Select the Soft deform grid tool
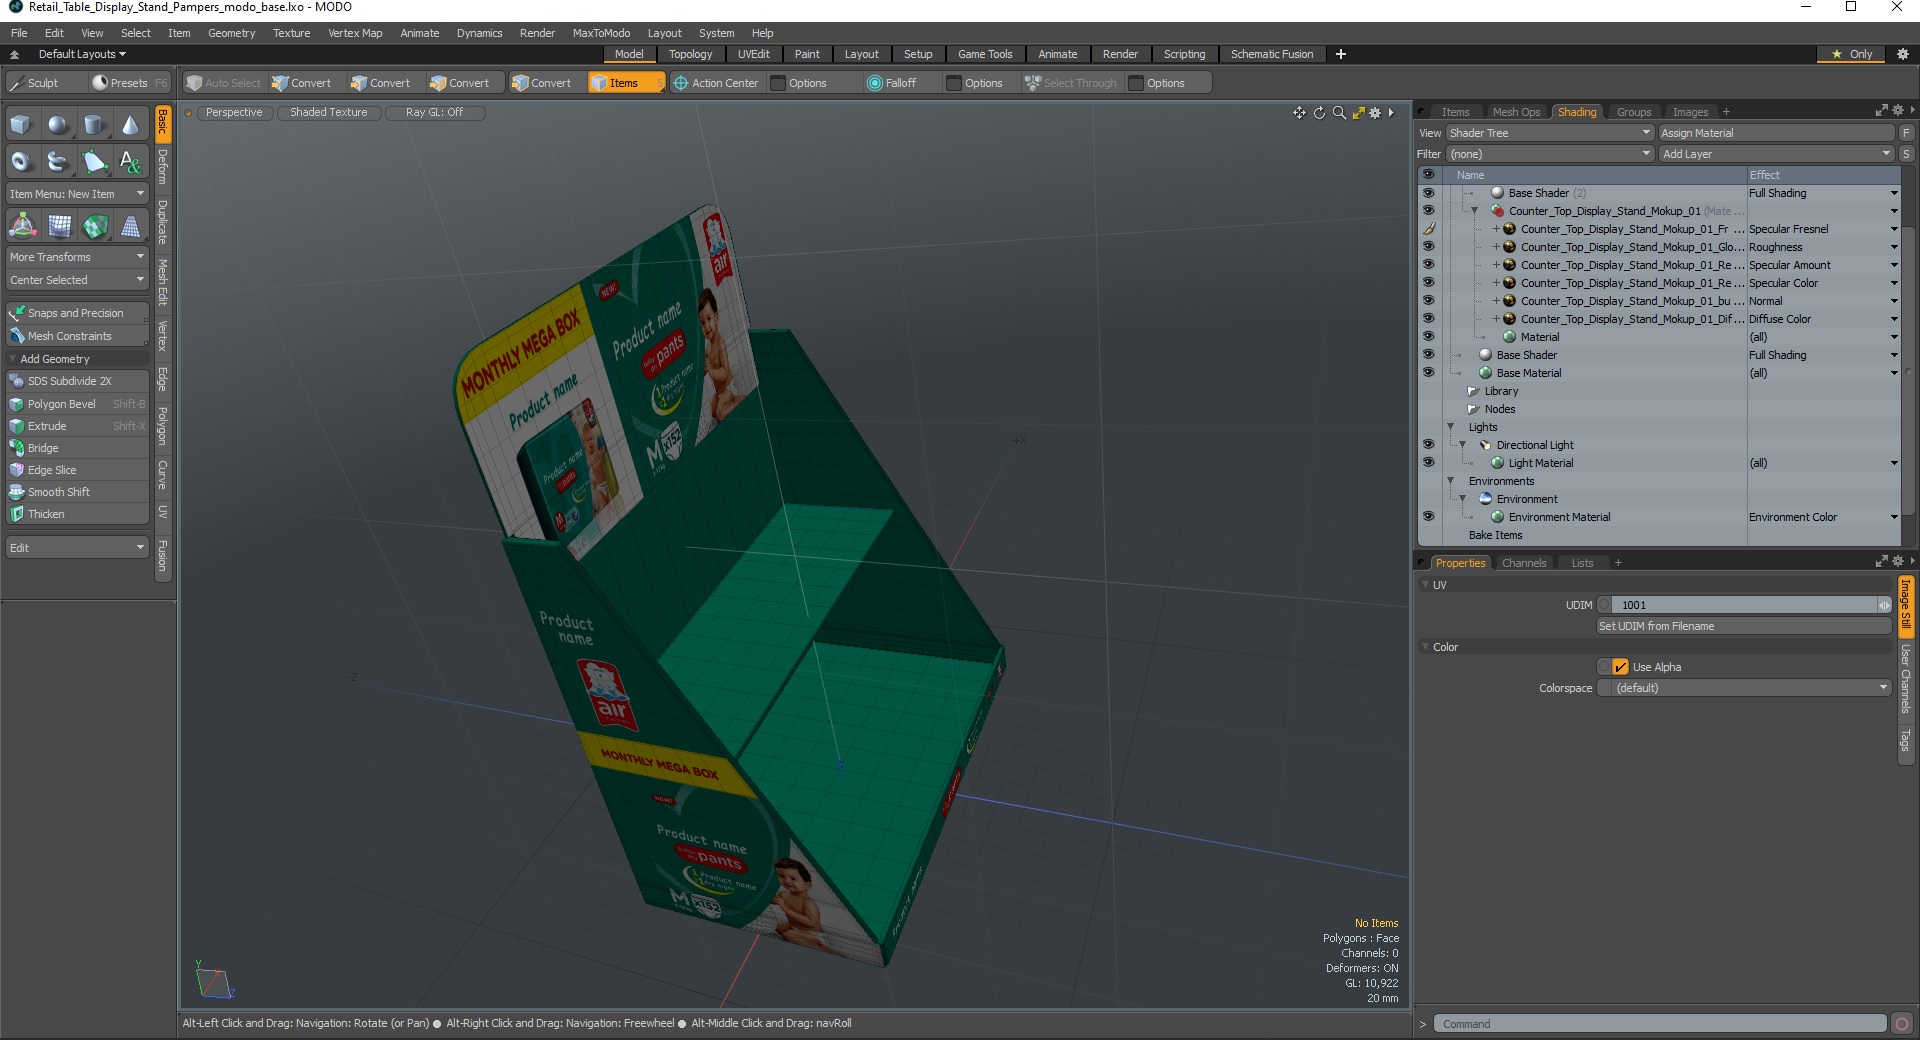Screen dimensions: 1920x1040 pos(59,226)
